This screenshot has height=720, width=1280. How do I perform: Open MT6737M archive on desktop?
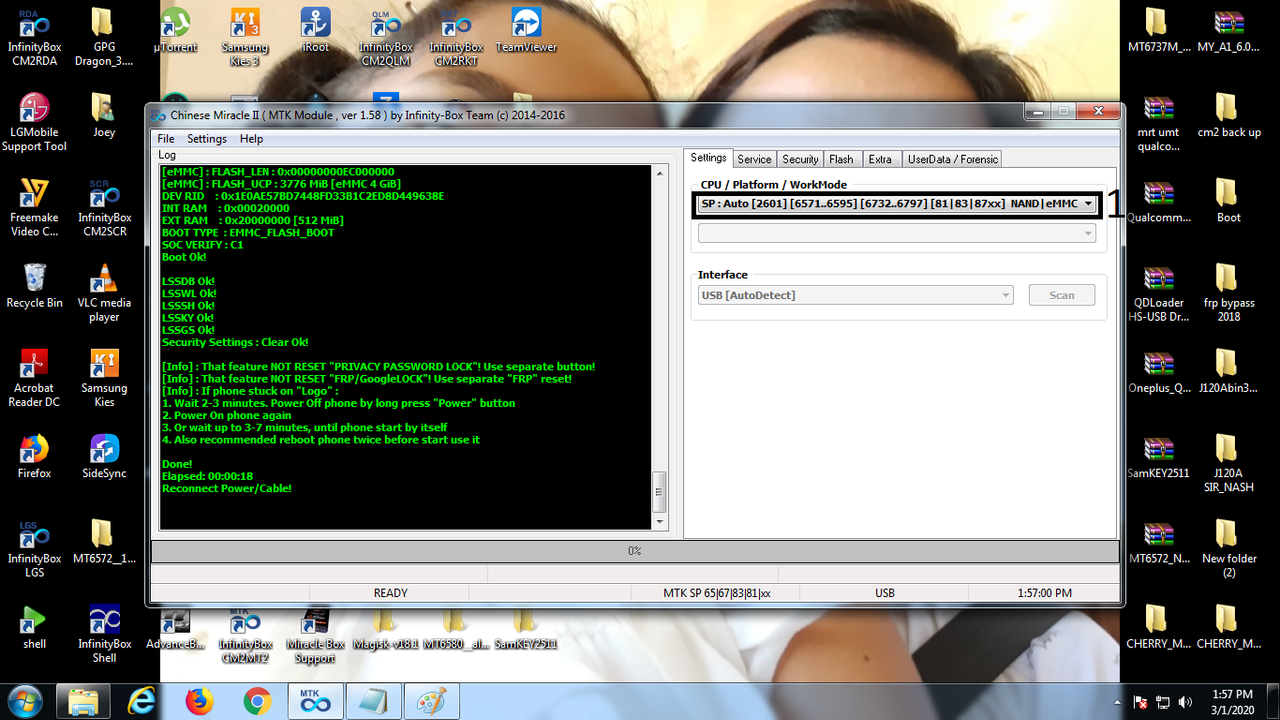click(x=1158, y=30)
